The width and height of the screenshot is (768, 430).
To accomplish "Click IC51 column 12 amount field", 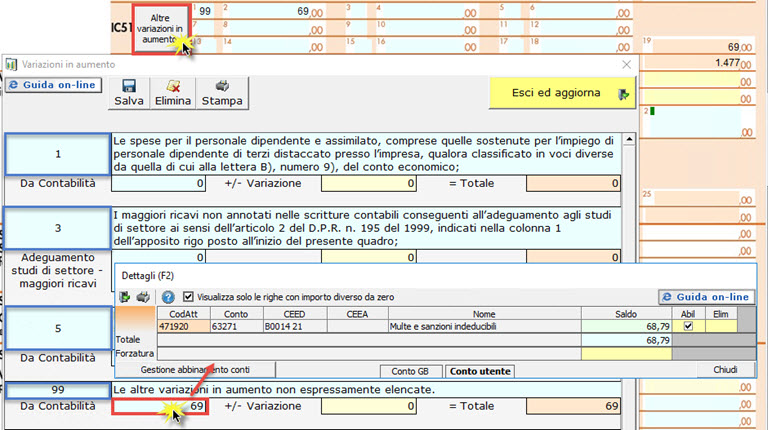I will pos(580,28).
